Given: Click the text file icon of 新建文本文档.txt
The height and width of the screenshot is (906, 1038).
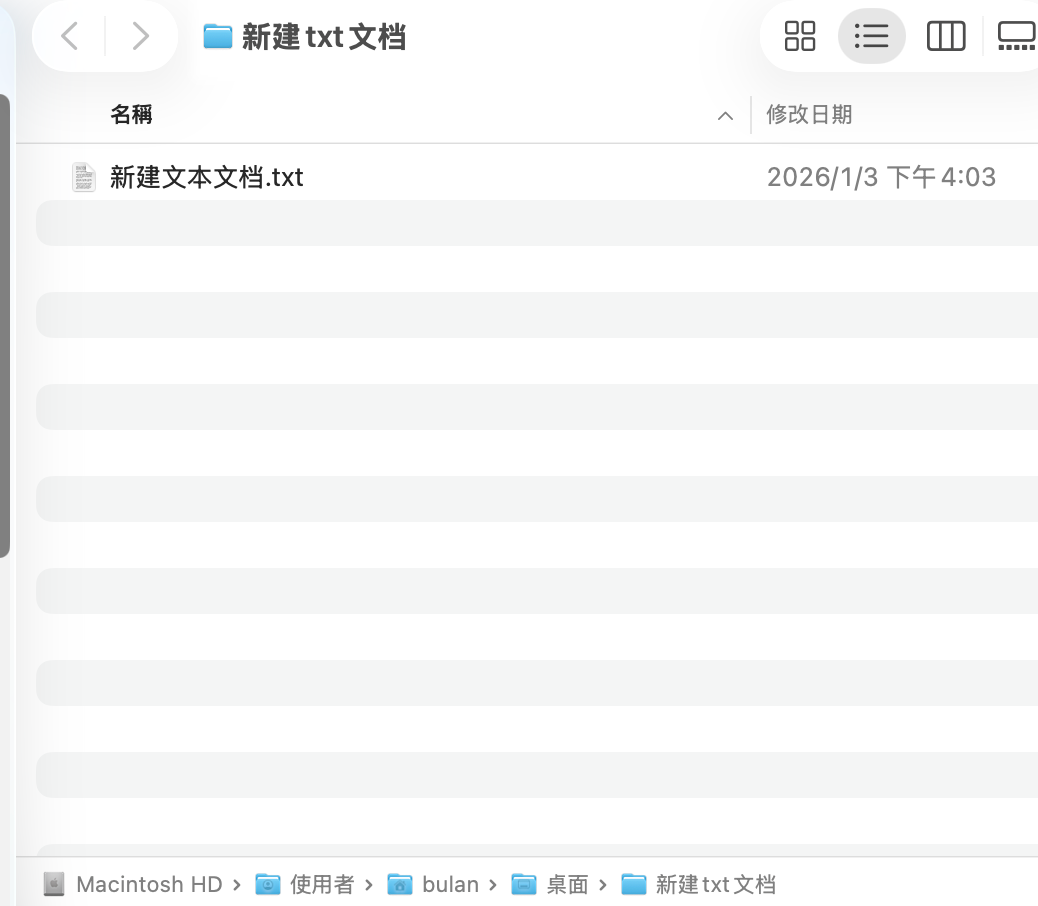Looking at the screenshot, I should (x=84, y=177).
